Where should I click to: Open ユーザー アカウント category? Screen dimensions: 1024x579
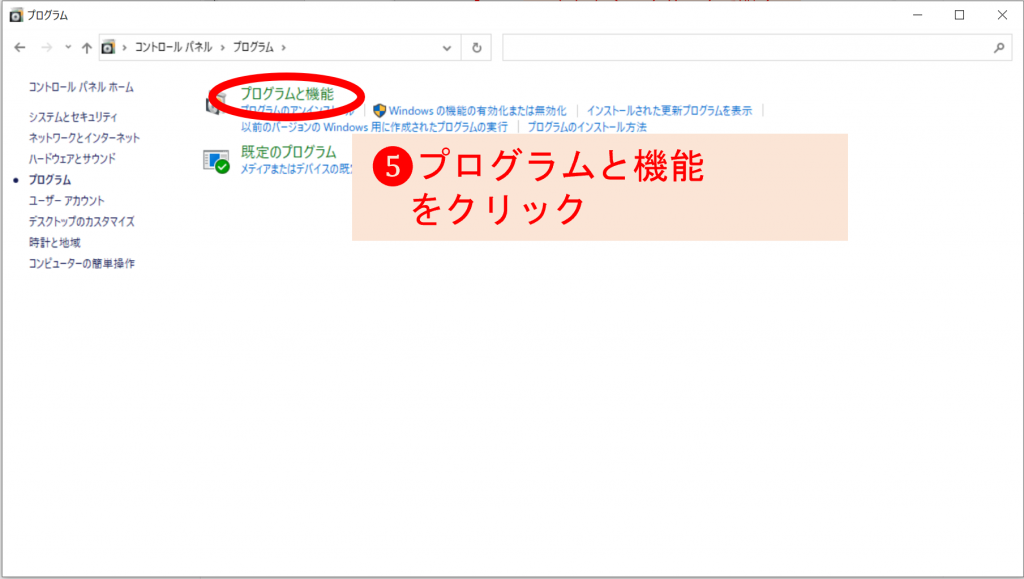tap(67, 200)
